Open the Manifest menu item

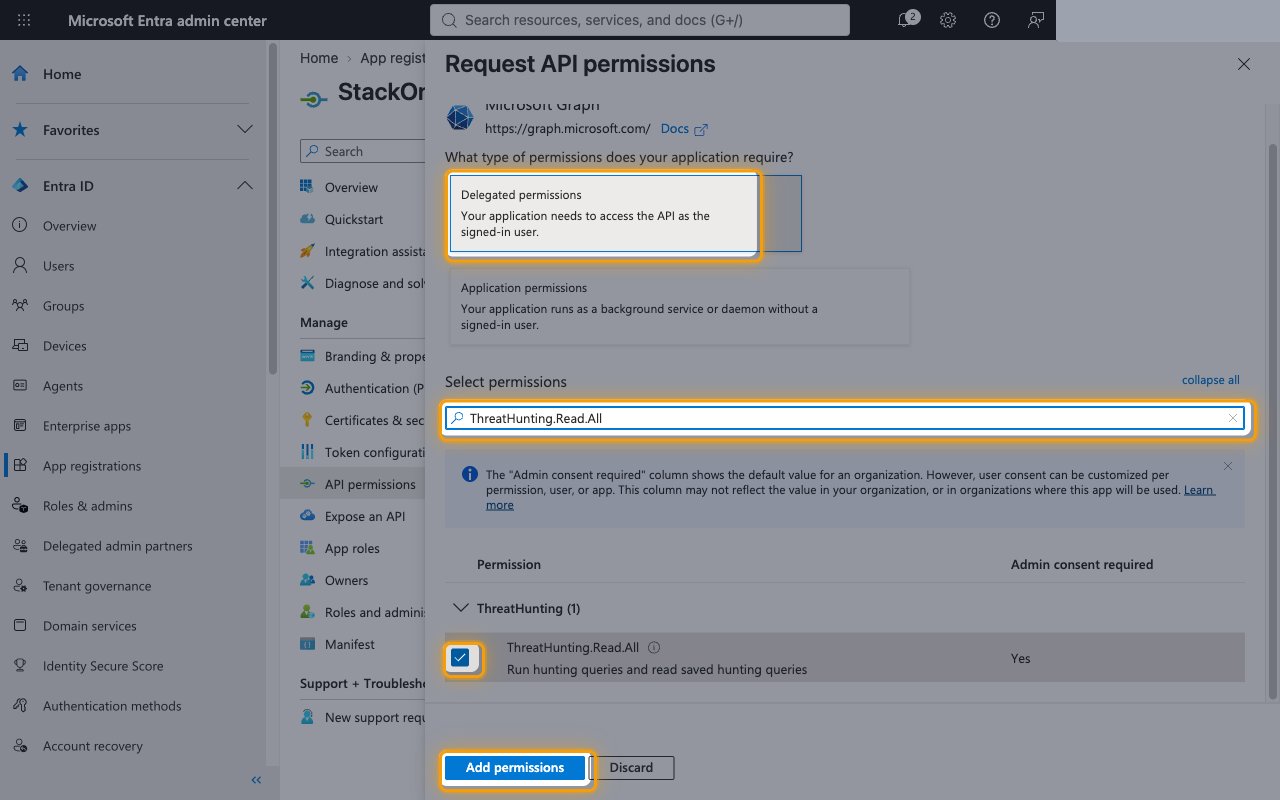tap(349, 644)
